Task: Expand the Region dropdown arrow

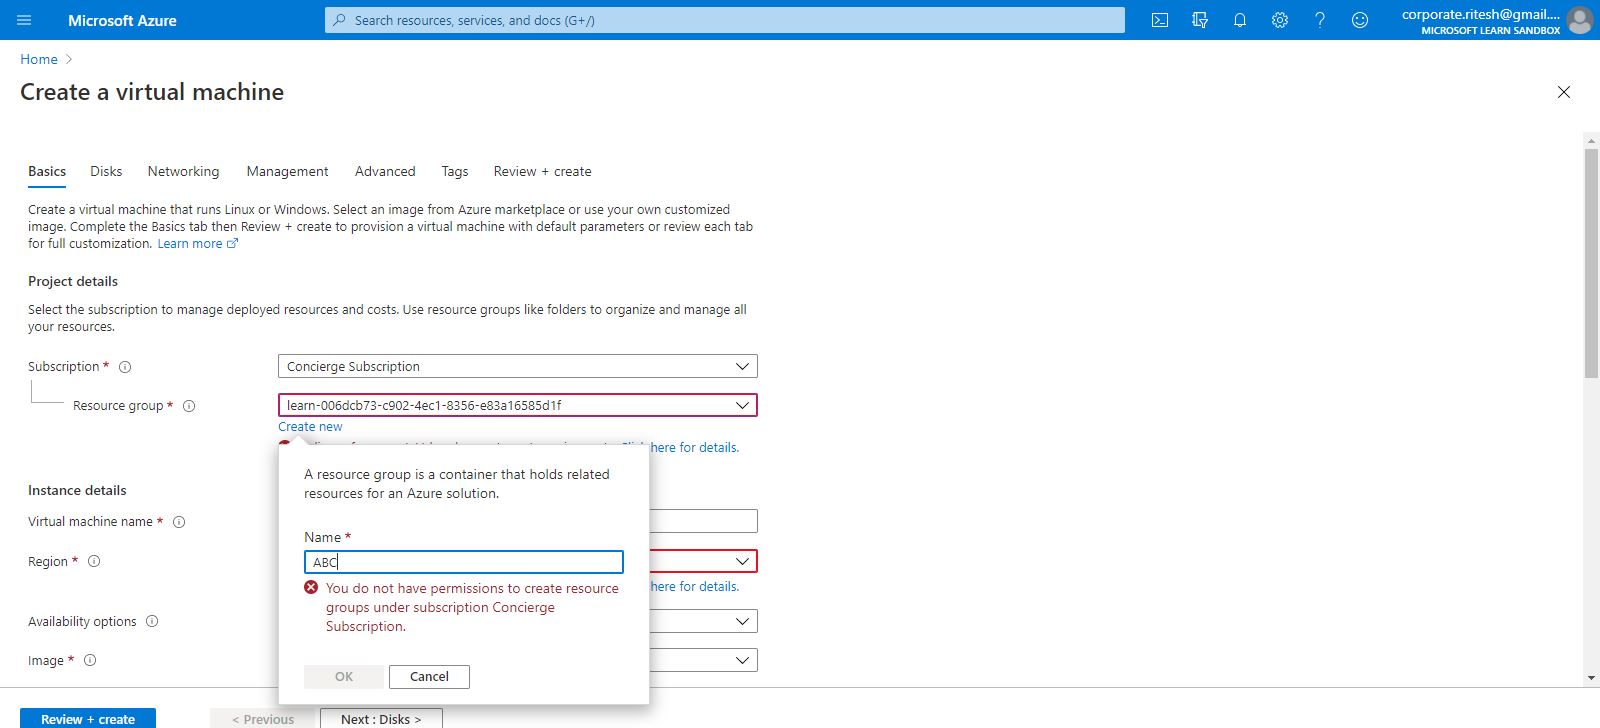Action: click(x=742, y=561)
